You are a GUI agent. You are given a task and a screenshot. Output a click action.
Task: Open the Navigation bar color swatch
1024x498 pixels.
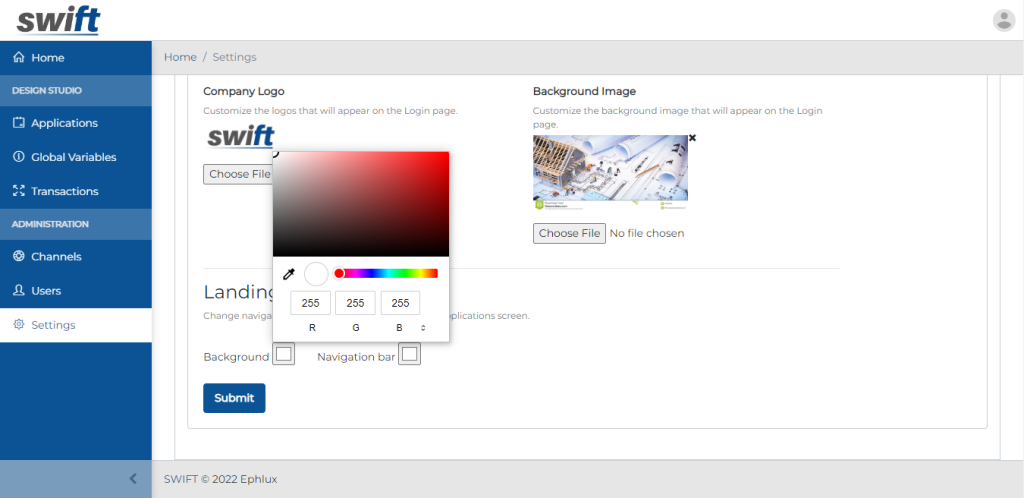[x=409, y=354]
